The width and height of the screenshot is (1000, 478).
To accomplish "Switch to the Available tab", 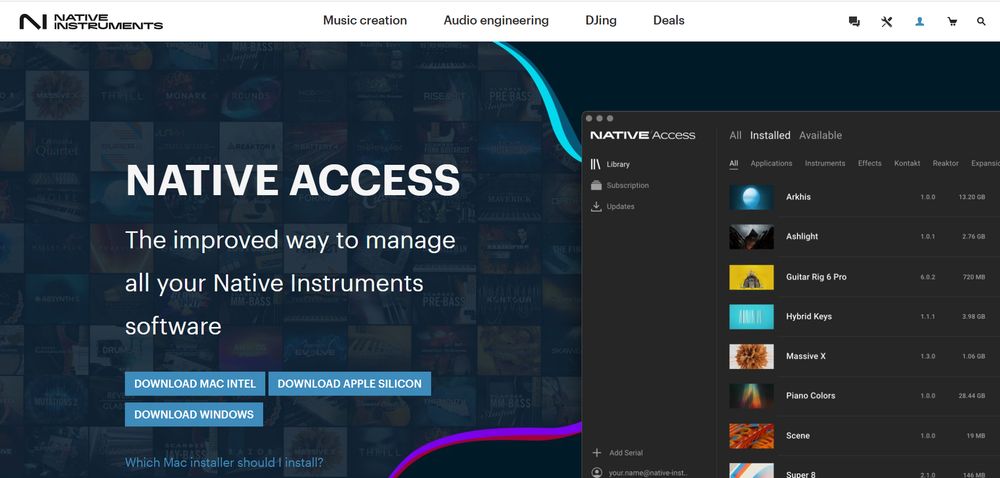I will 820,135.
